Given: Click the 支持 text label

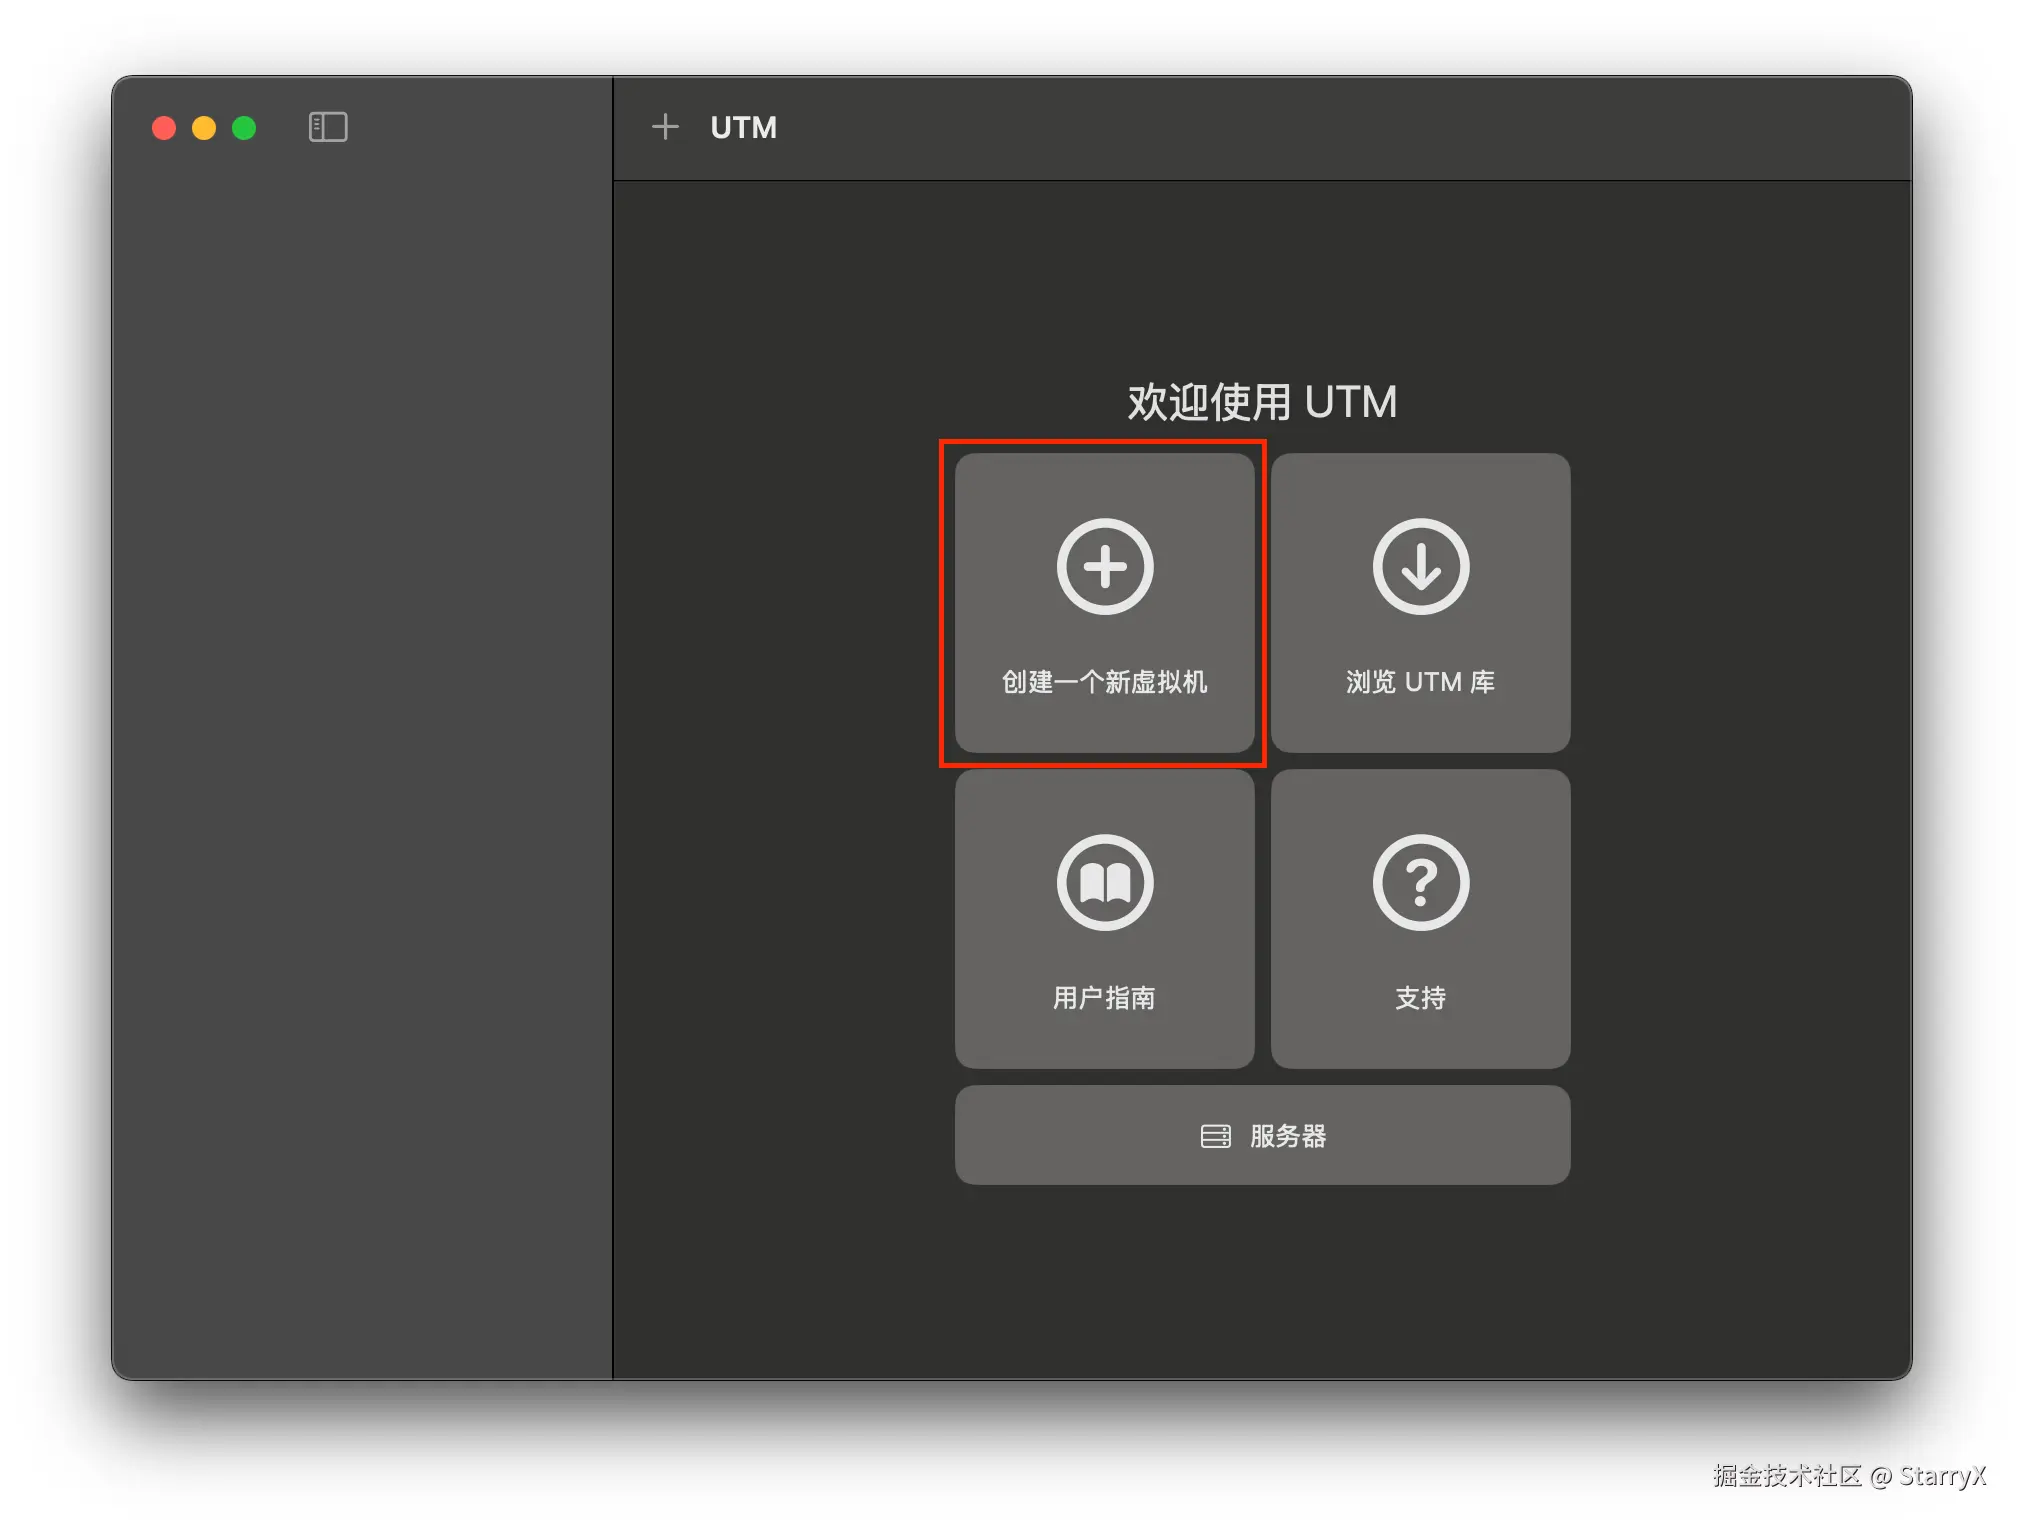Looking at the screenshot, I should [1420, 998].
